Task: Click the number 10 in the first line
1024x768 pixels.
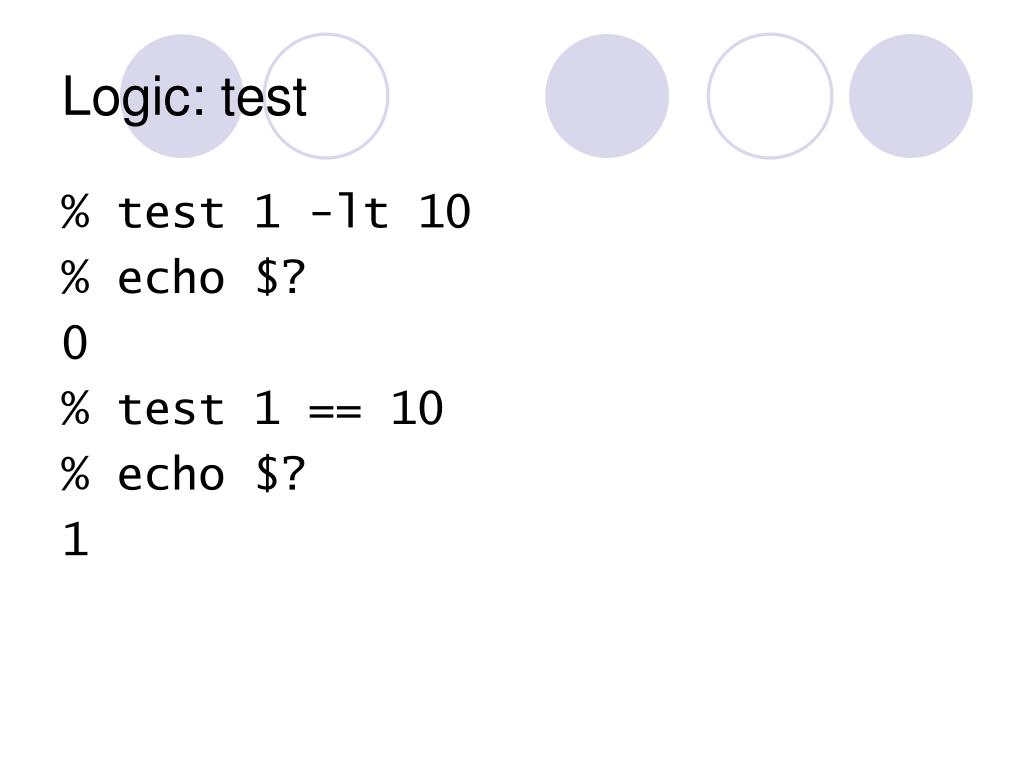Action: 444,212
